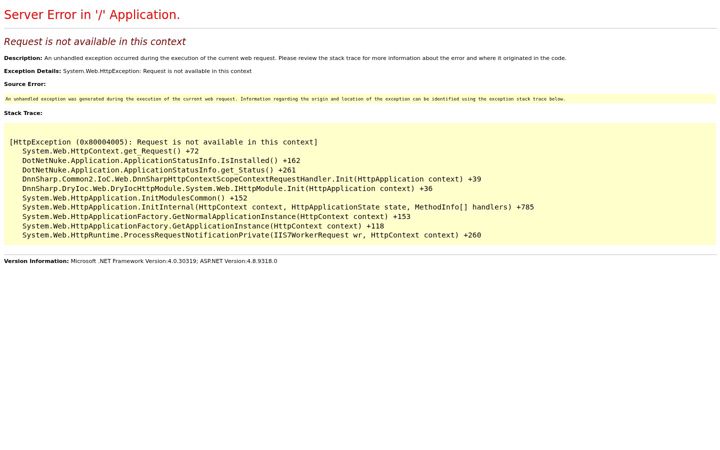
Task: Click the 'Stack Trace:' label
Action: tap(23, 113)
